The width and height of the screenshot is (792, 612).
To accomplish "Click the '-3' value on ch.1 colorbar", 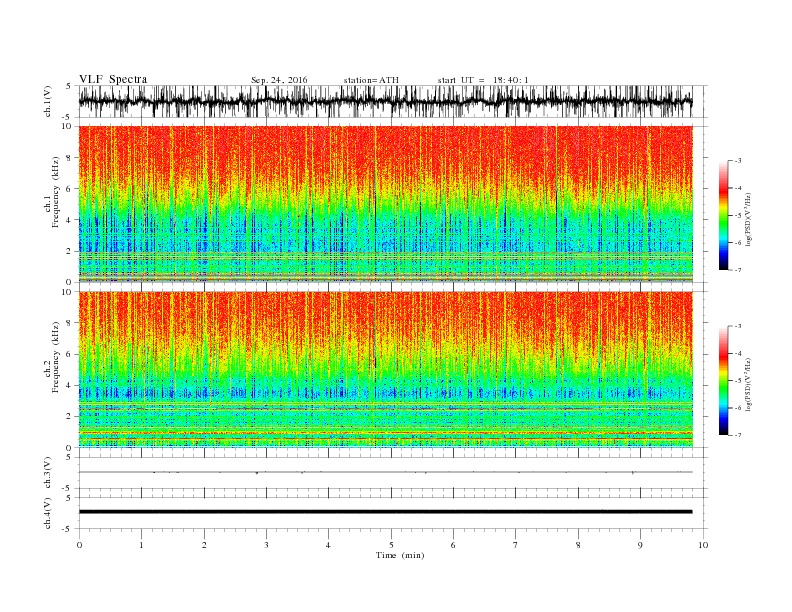I will tap(738, 161).
